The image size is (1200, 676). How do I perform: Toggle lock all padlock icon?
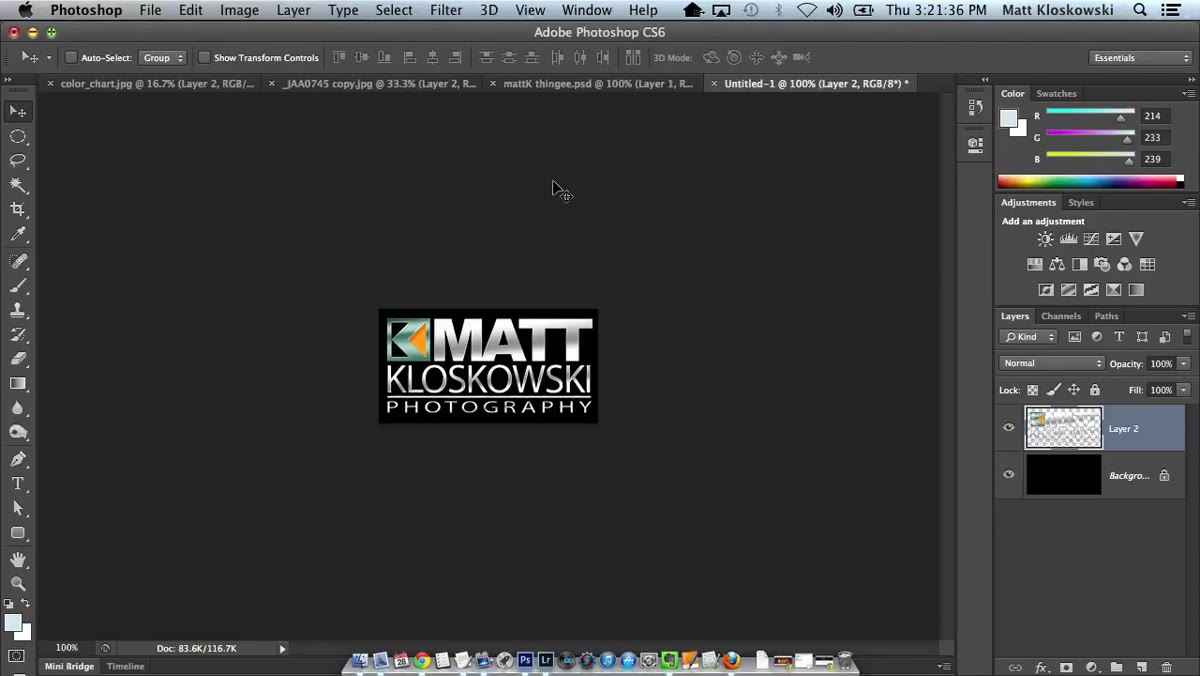[1094, 390]
